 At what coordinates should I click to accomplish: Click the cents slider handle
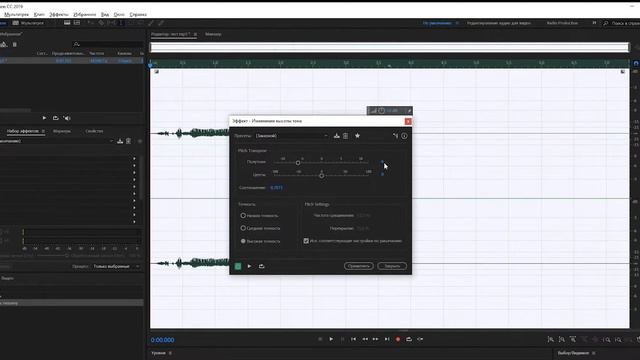pyautogui.click(x=321, y=176)
